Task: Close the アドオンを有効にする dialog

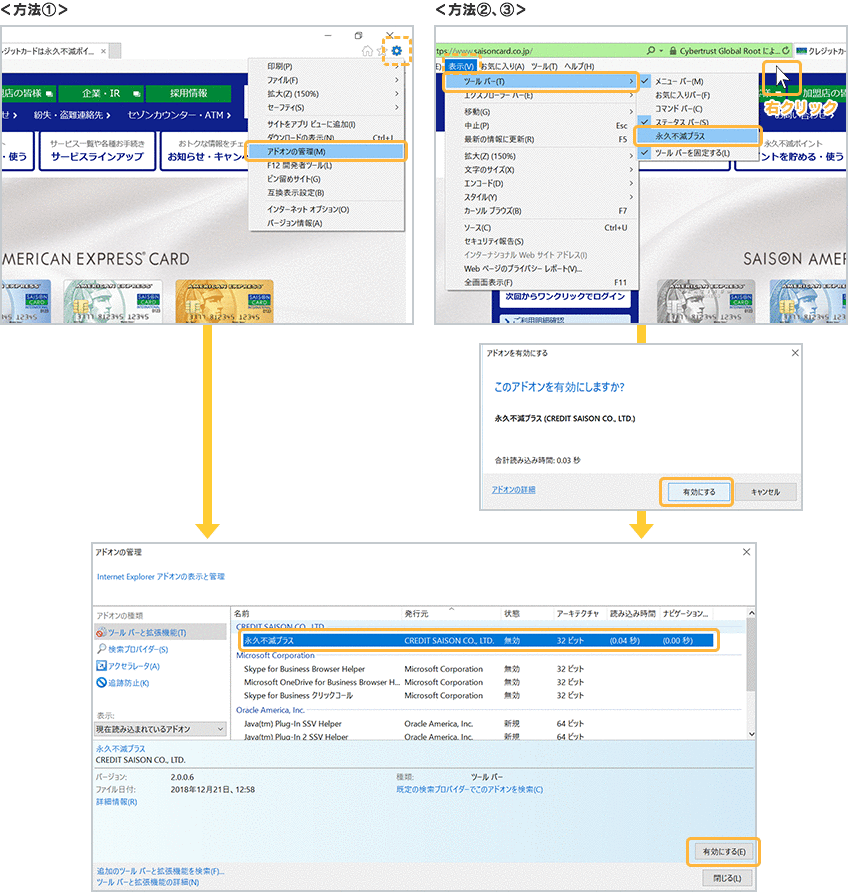Action: pyautogui.click(x=795, y=353)
